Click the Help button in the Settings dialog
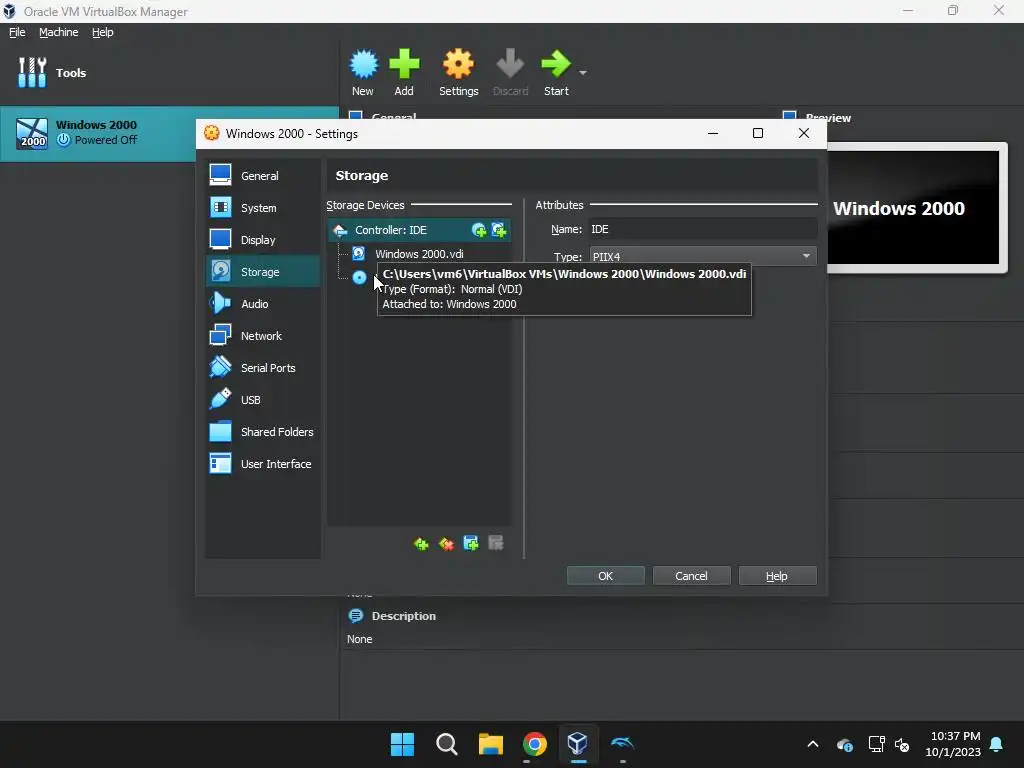1024x768 pixels. [776, 576]
